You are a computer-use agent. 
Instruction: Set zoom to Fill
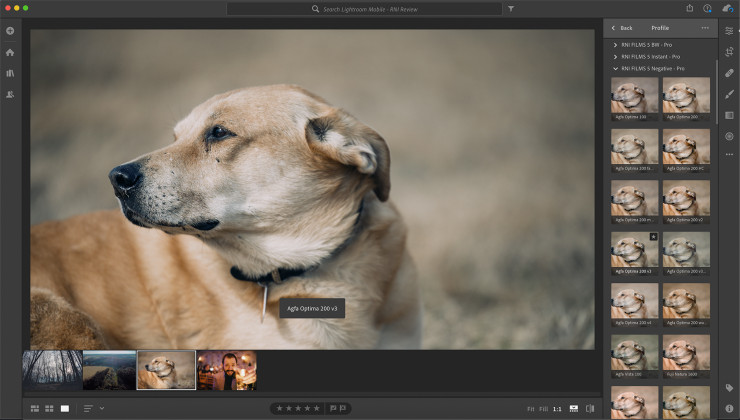click(544, 409)
